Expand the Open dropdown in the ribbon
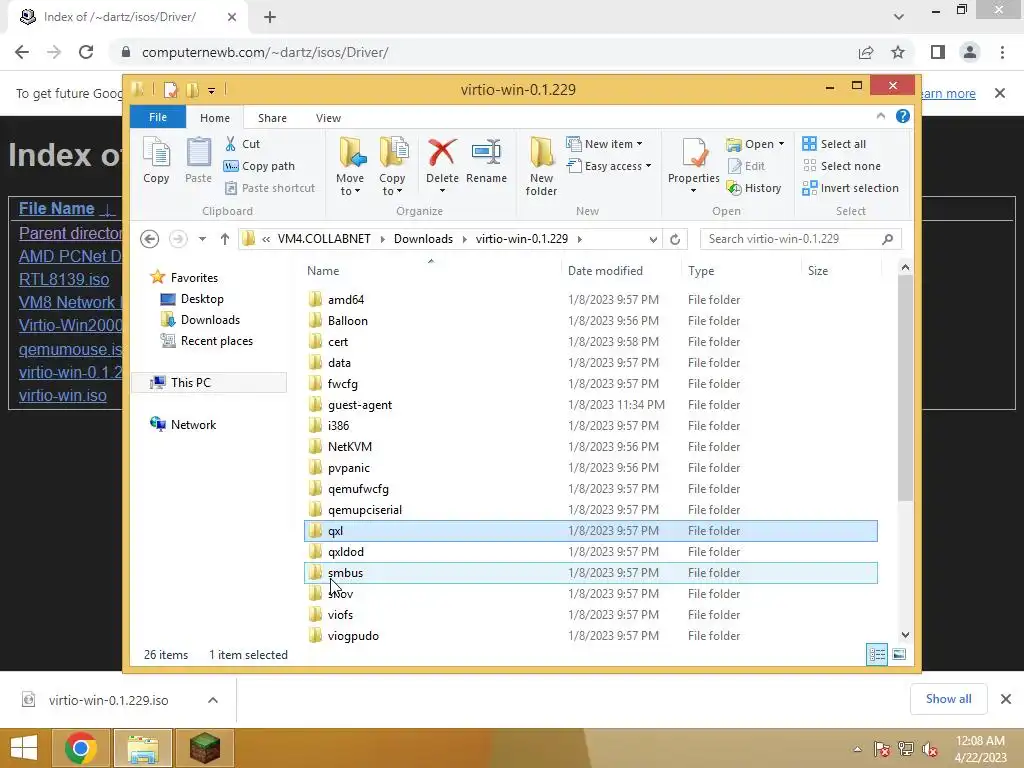 click(x=755, y=144)
